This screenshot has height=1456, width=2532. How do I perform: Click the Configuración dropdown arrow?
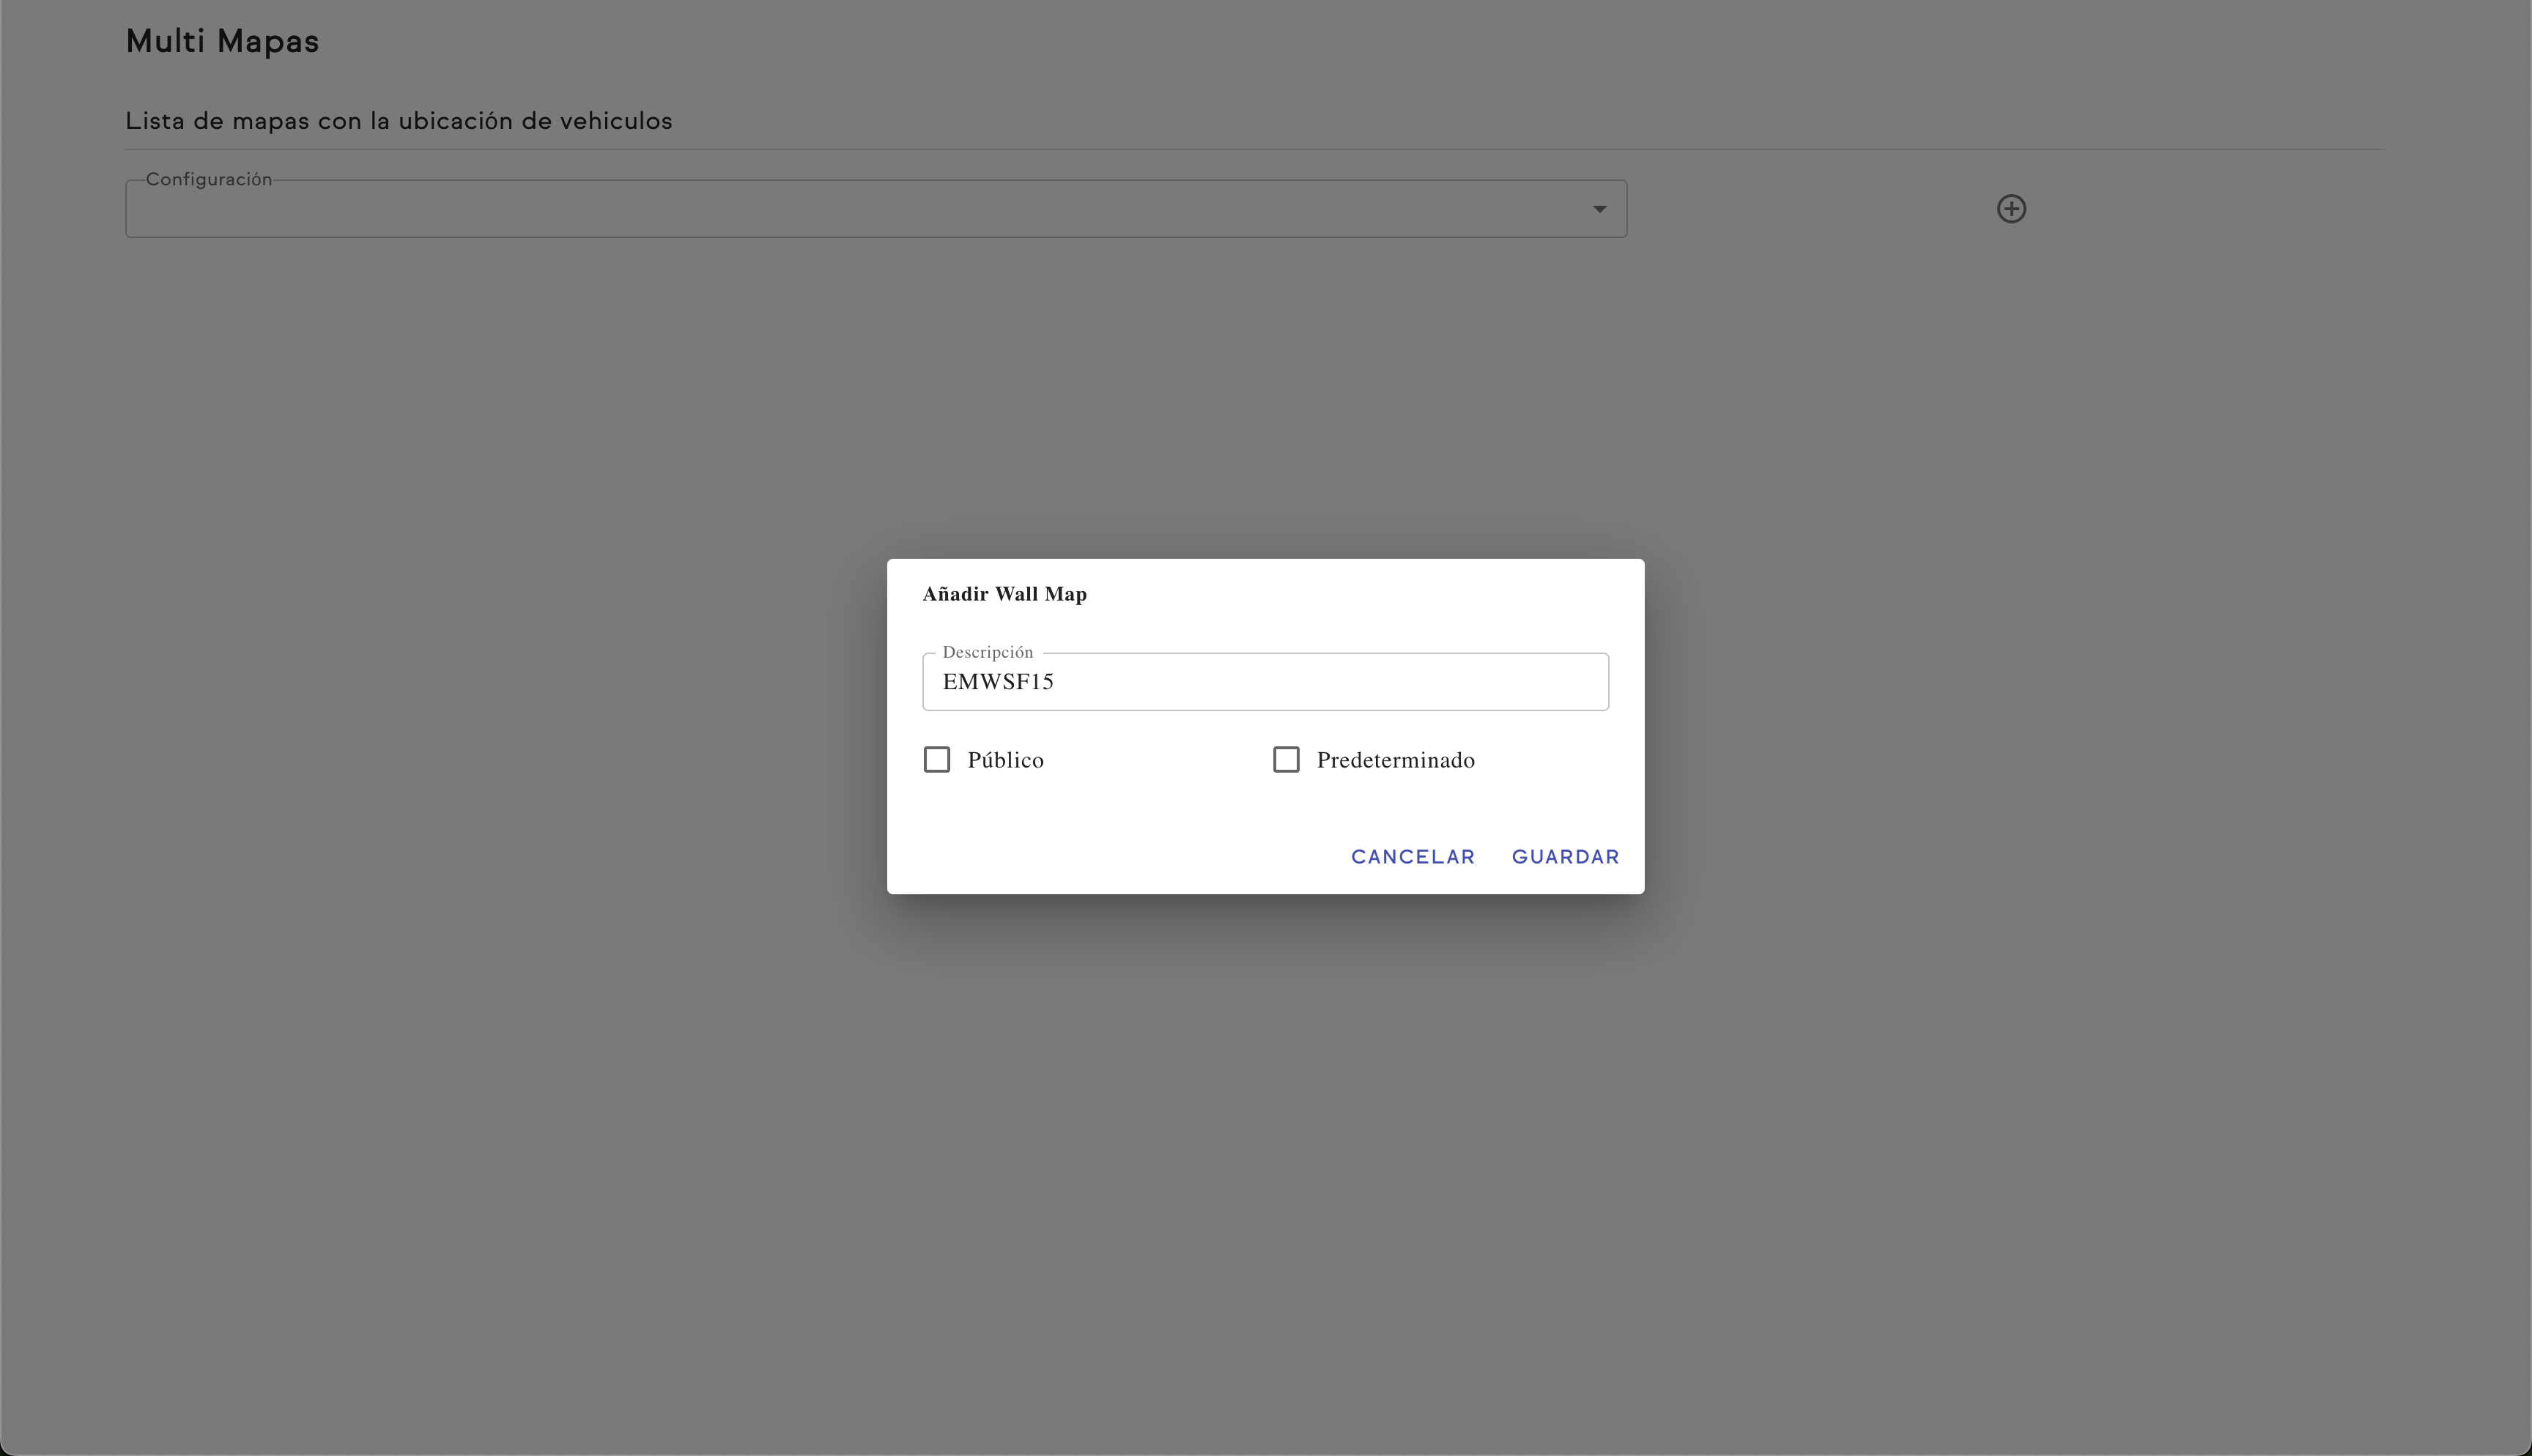coord(1599,209)
